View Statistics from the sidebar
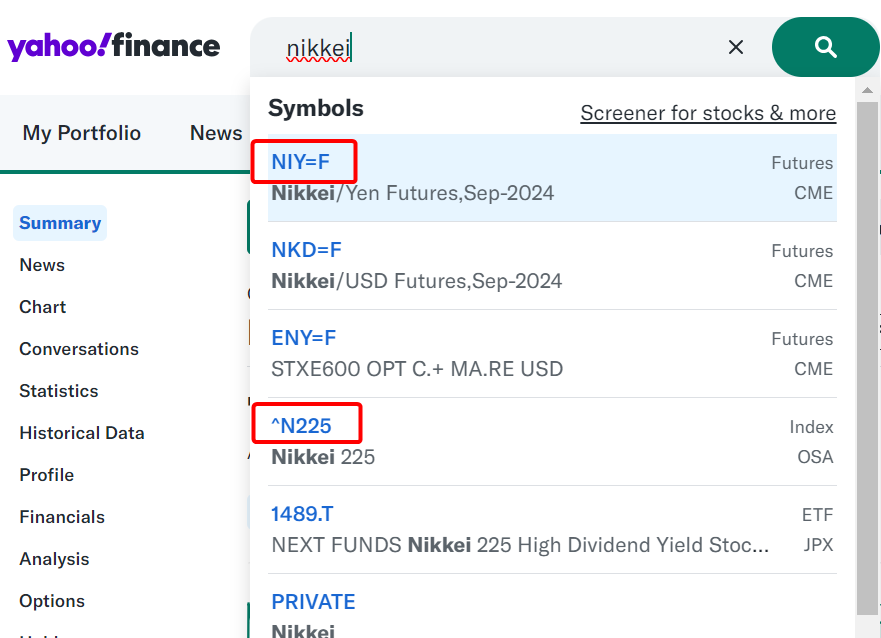881x638 pixels. pos(58,390)
